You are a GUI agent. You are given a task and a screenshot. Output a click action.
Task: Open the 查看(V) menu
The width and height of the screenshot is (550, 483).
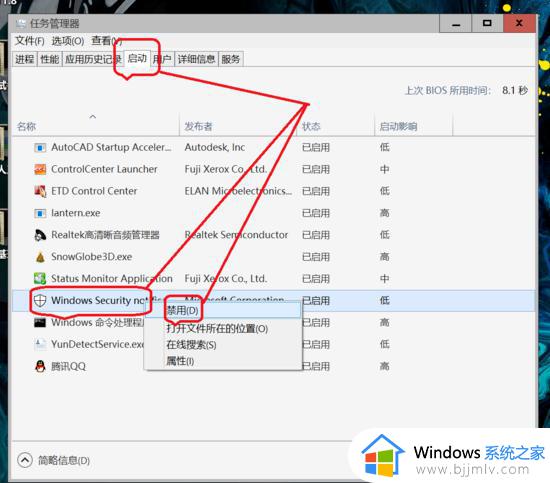tap(106, 41)
